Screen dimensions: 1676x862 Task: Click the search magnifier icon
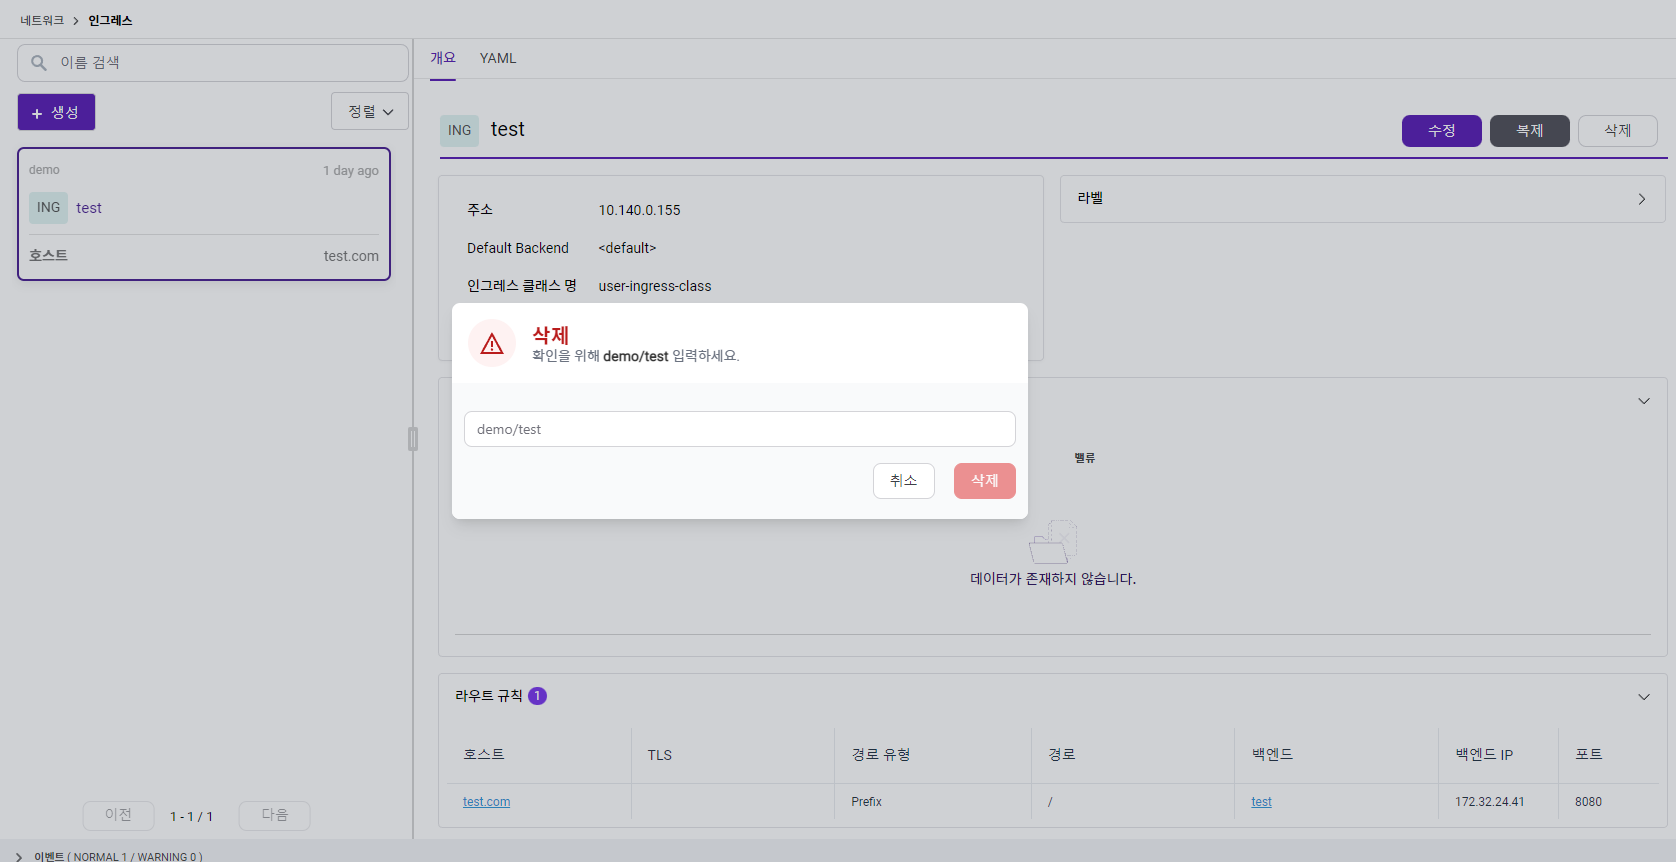(39, 63)
